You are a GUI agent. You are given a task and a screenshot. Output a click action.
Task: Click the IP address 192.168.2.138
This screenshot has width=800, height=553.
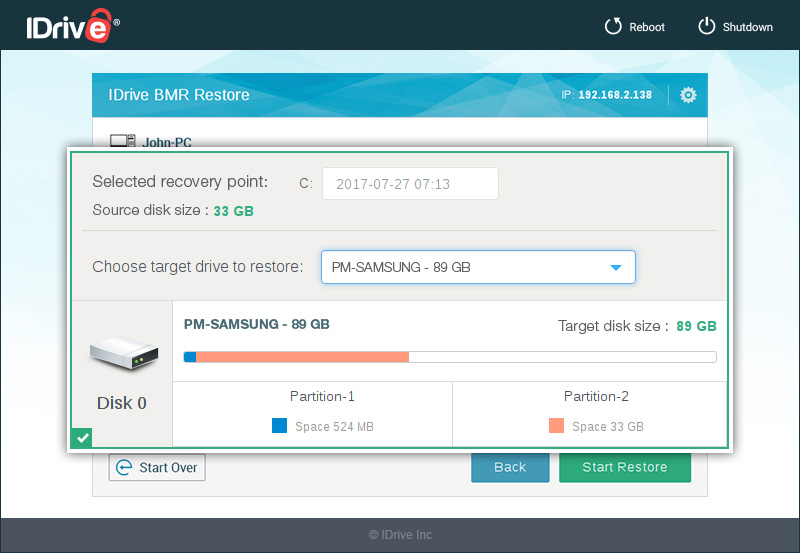pos(614,95)
